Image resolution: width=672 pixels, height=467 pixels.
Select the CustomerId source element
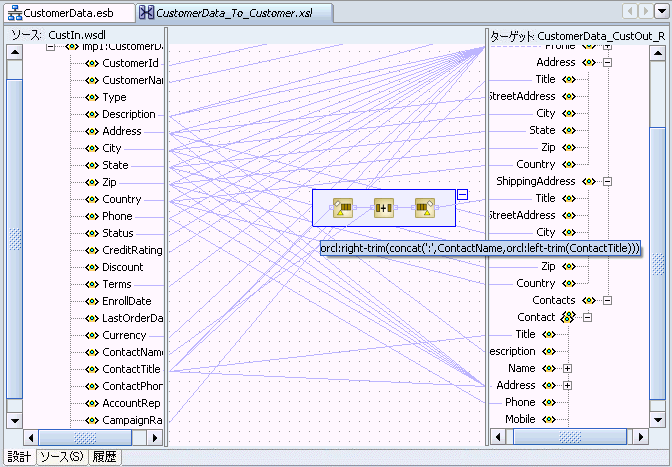[x=130, y=63]
